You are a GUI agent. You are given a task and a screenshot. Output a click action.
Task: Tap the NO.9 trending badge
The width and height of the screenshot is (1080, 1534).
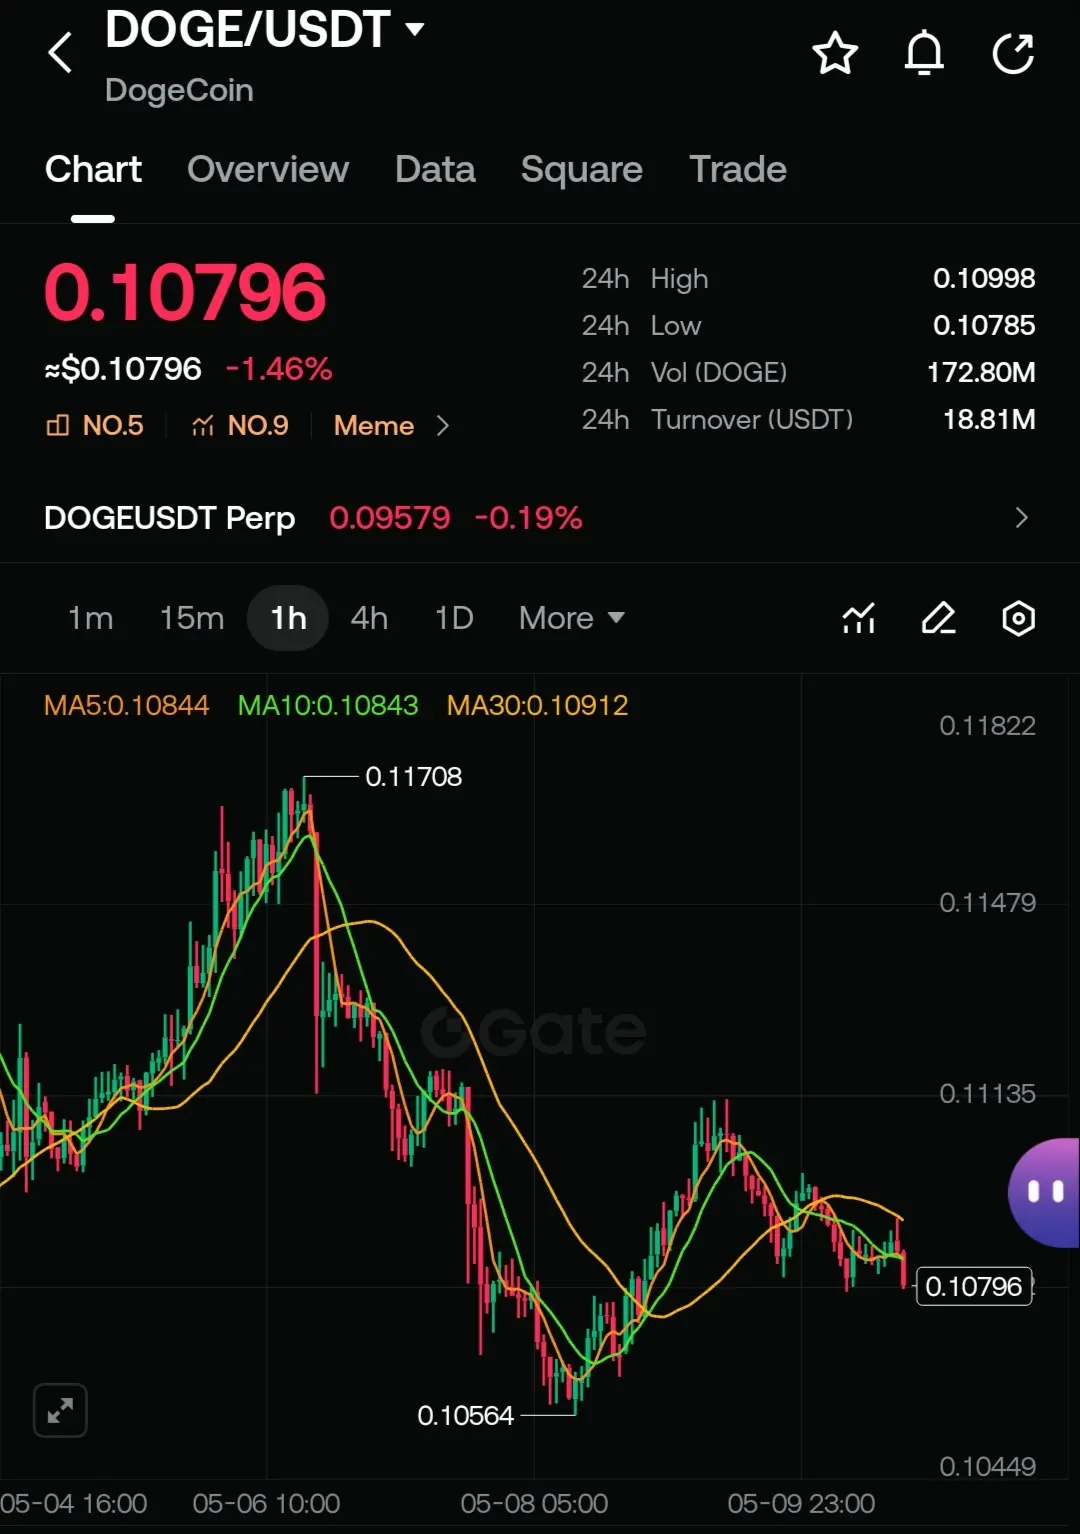click(x=240, y=426)
